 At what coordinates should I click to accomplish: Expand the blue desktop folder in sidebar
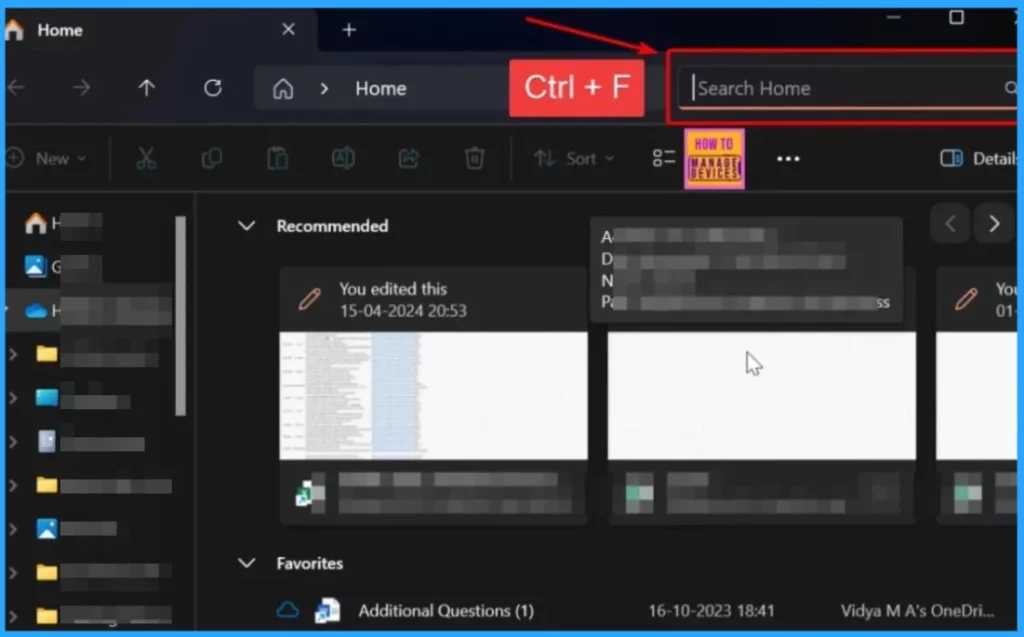pos(12,397)
